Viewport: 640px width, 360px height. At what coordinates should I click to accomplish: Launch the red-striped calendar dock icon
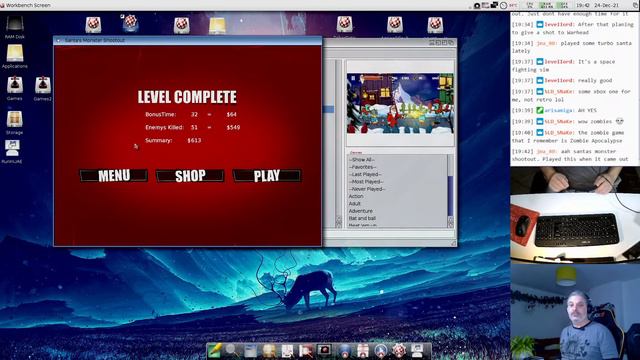point(362,351)
